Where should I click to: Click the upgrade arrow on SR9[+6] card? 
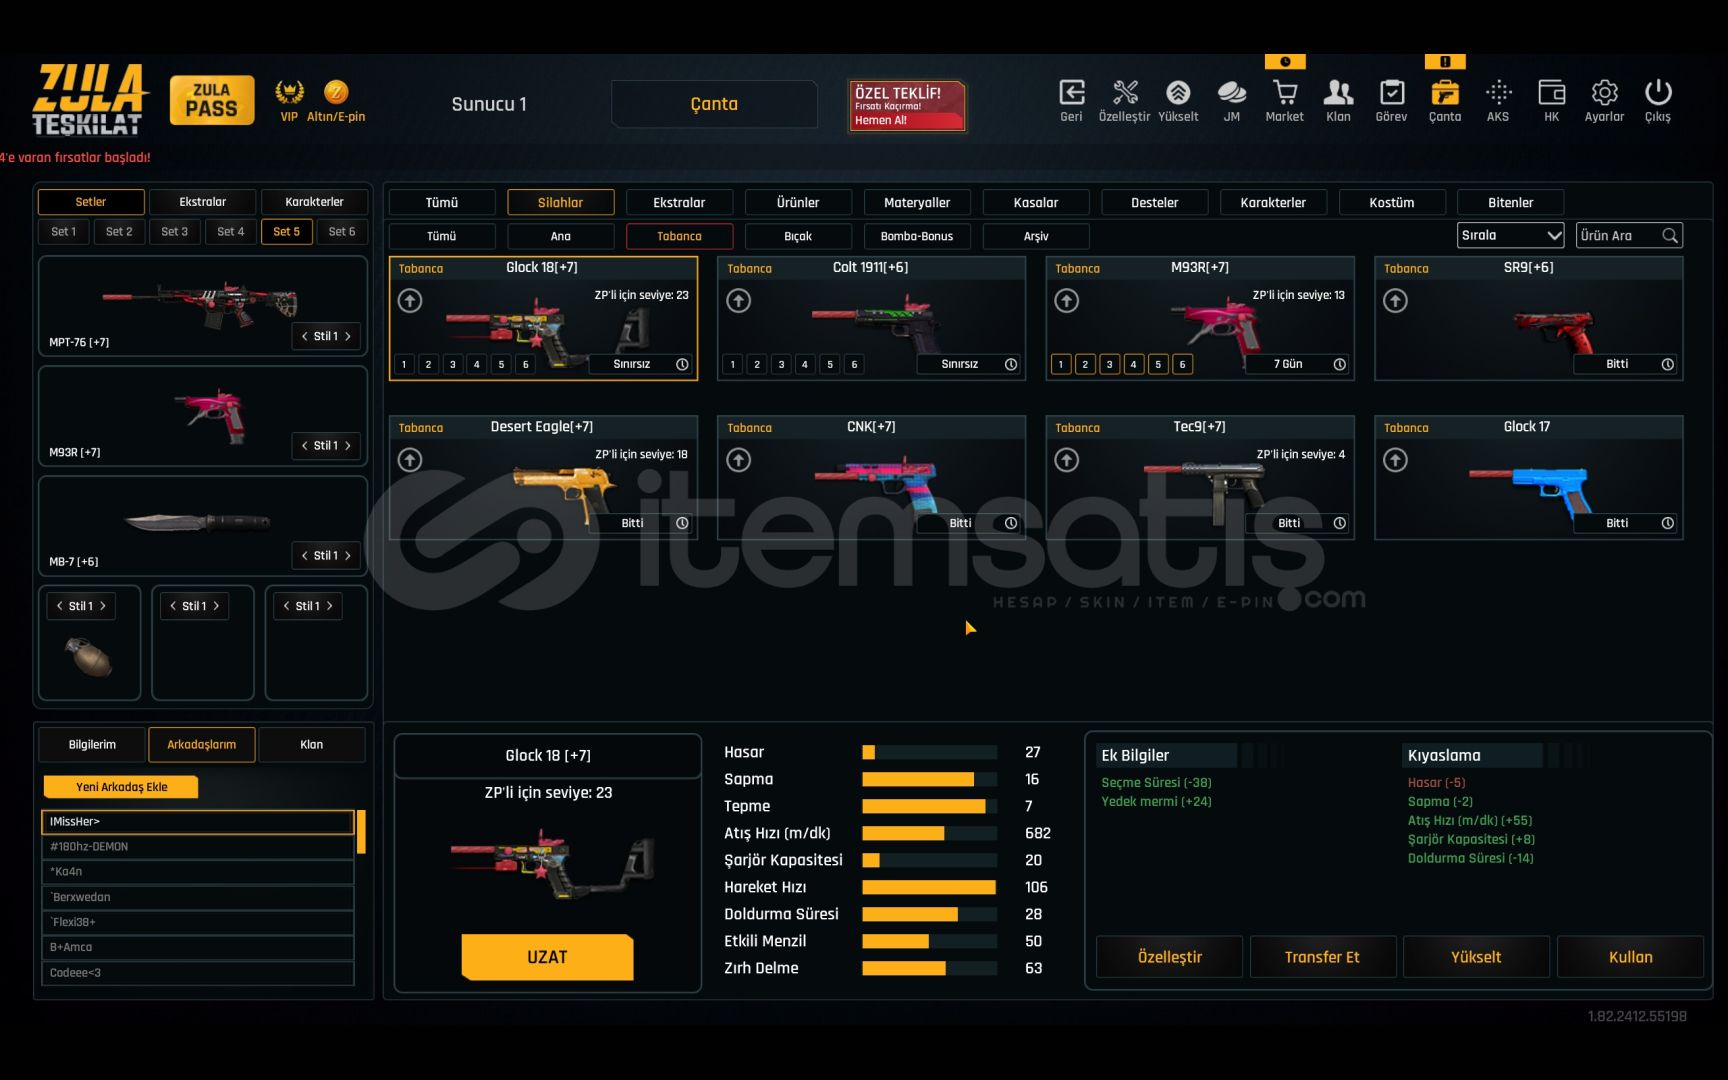tap(1396, 300)
